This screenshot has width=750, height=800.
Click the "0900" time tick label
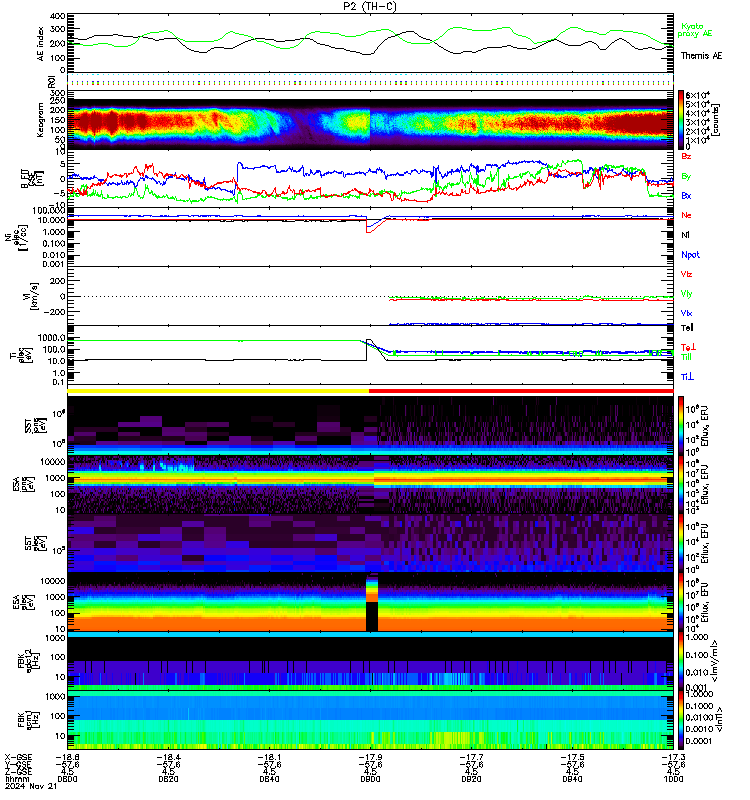click(x=370, y=779)
